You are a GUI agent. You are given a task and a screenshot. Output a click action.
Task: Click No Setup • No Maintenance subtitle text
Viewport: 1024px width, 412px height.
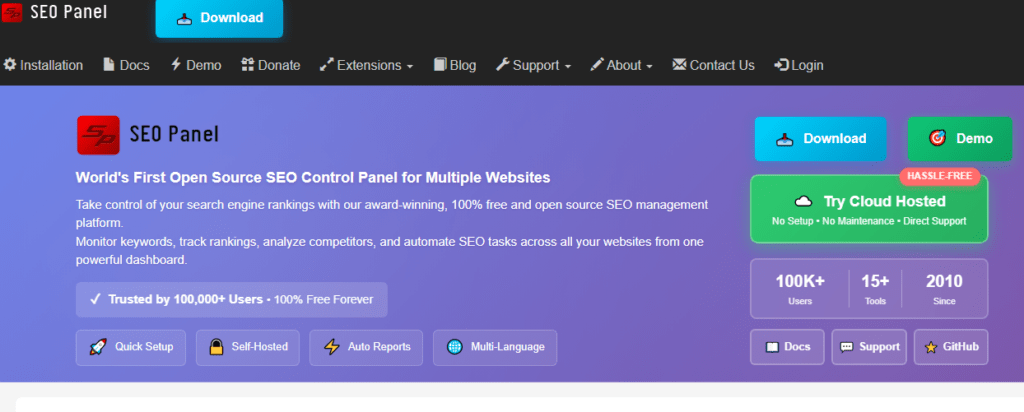tap(869, 221)
